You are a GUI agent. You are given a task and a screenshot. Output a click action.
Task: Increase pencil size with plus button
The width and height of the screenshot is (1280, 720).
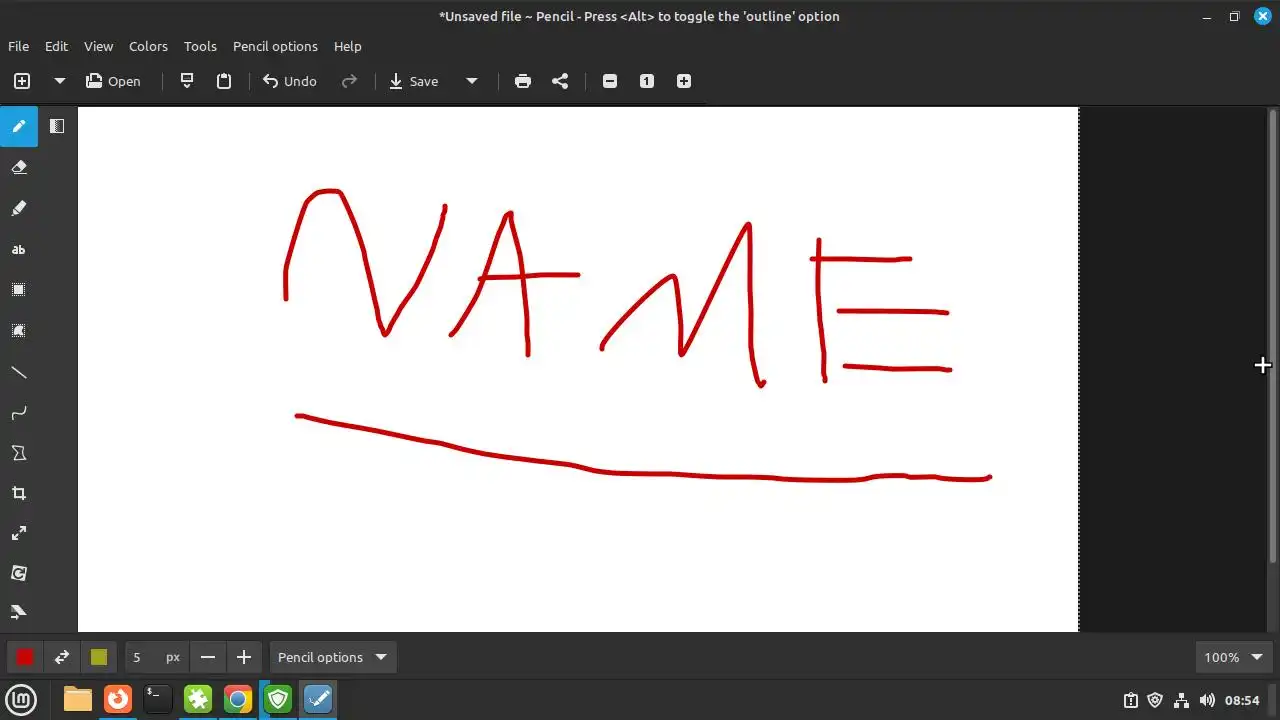tap(244, 657)
